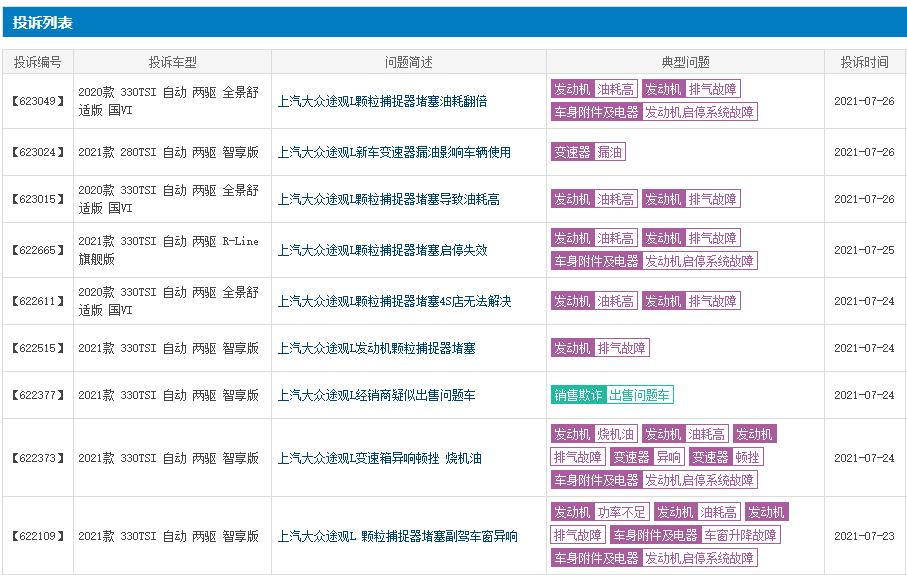Open the 经销商疑似出售问题车 complaint link
This screenshot has width=907, height=575.
tap(376, 395)
